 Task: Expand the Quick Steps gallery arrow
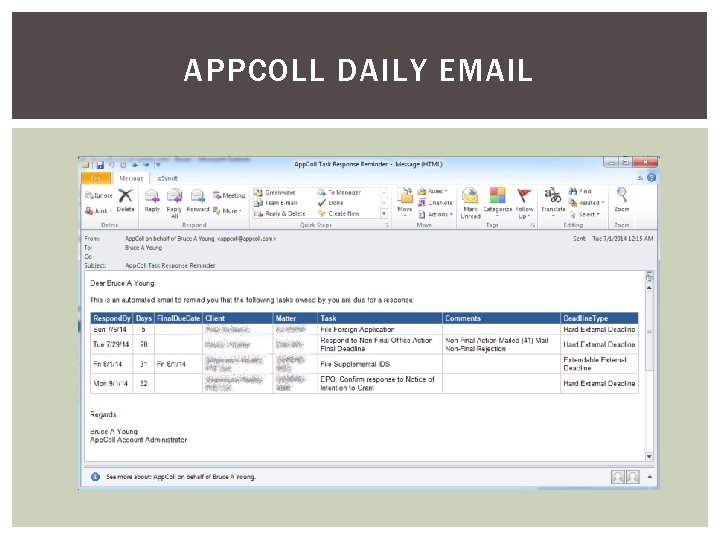tap(384, 214)
